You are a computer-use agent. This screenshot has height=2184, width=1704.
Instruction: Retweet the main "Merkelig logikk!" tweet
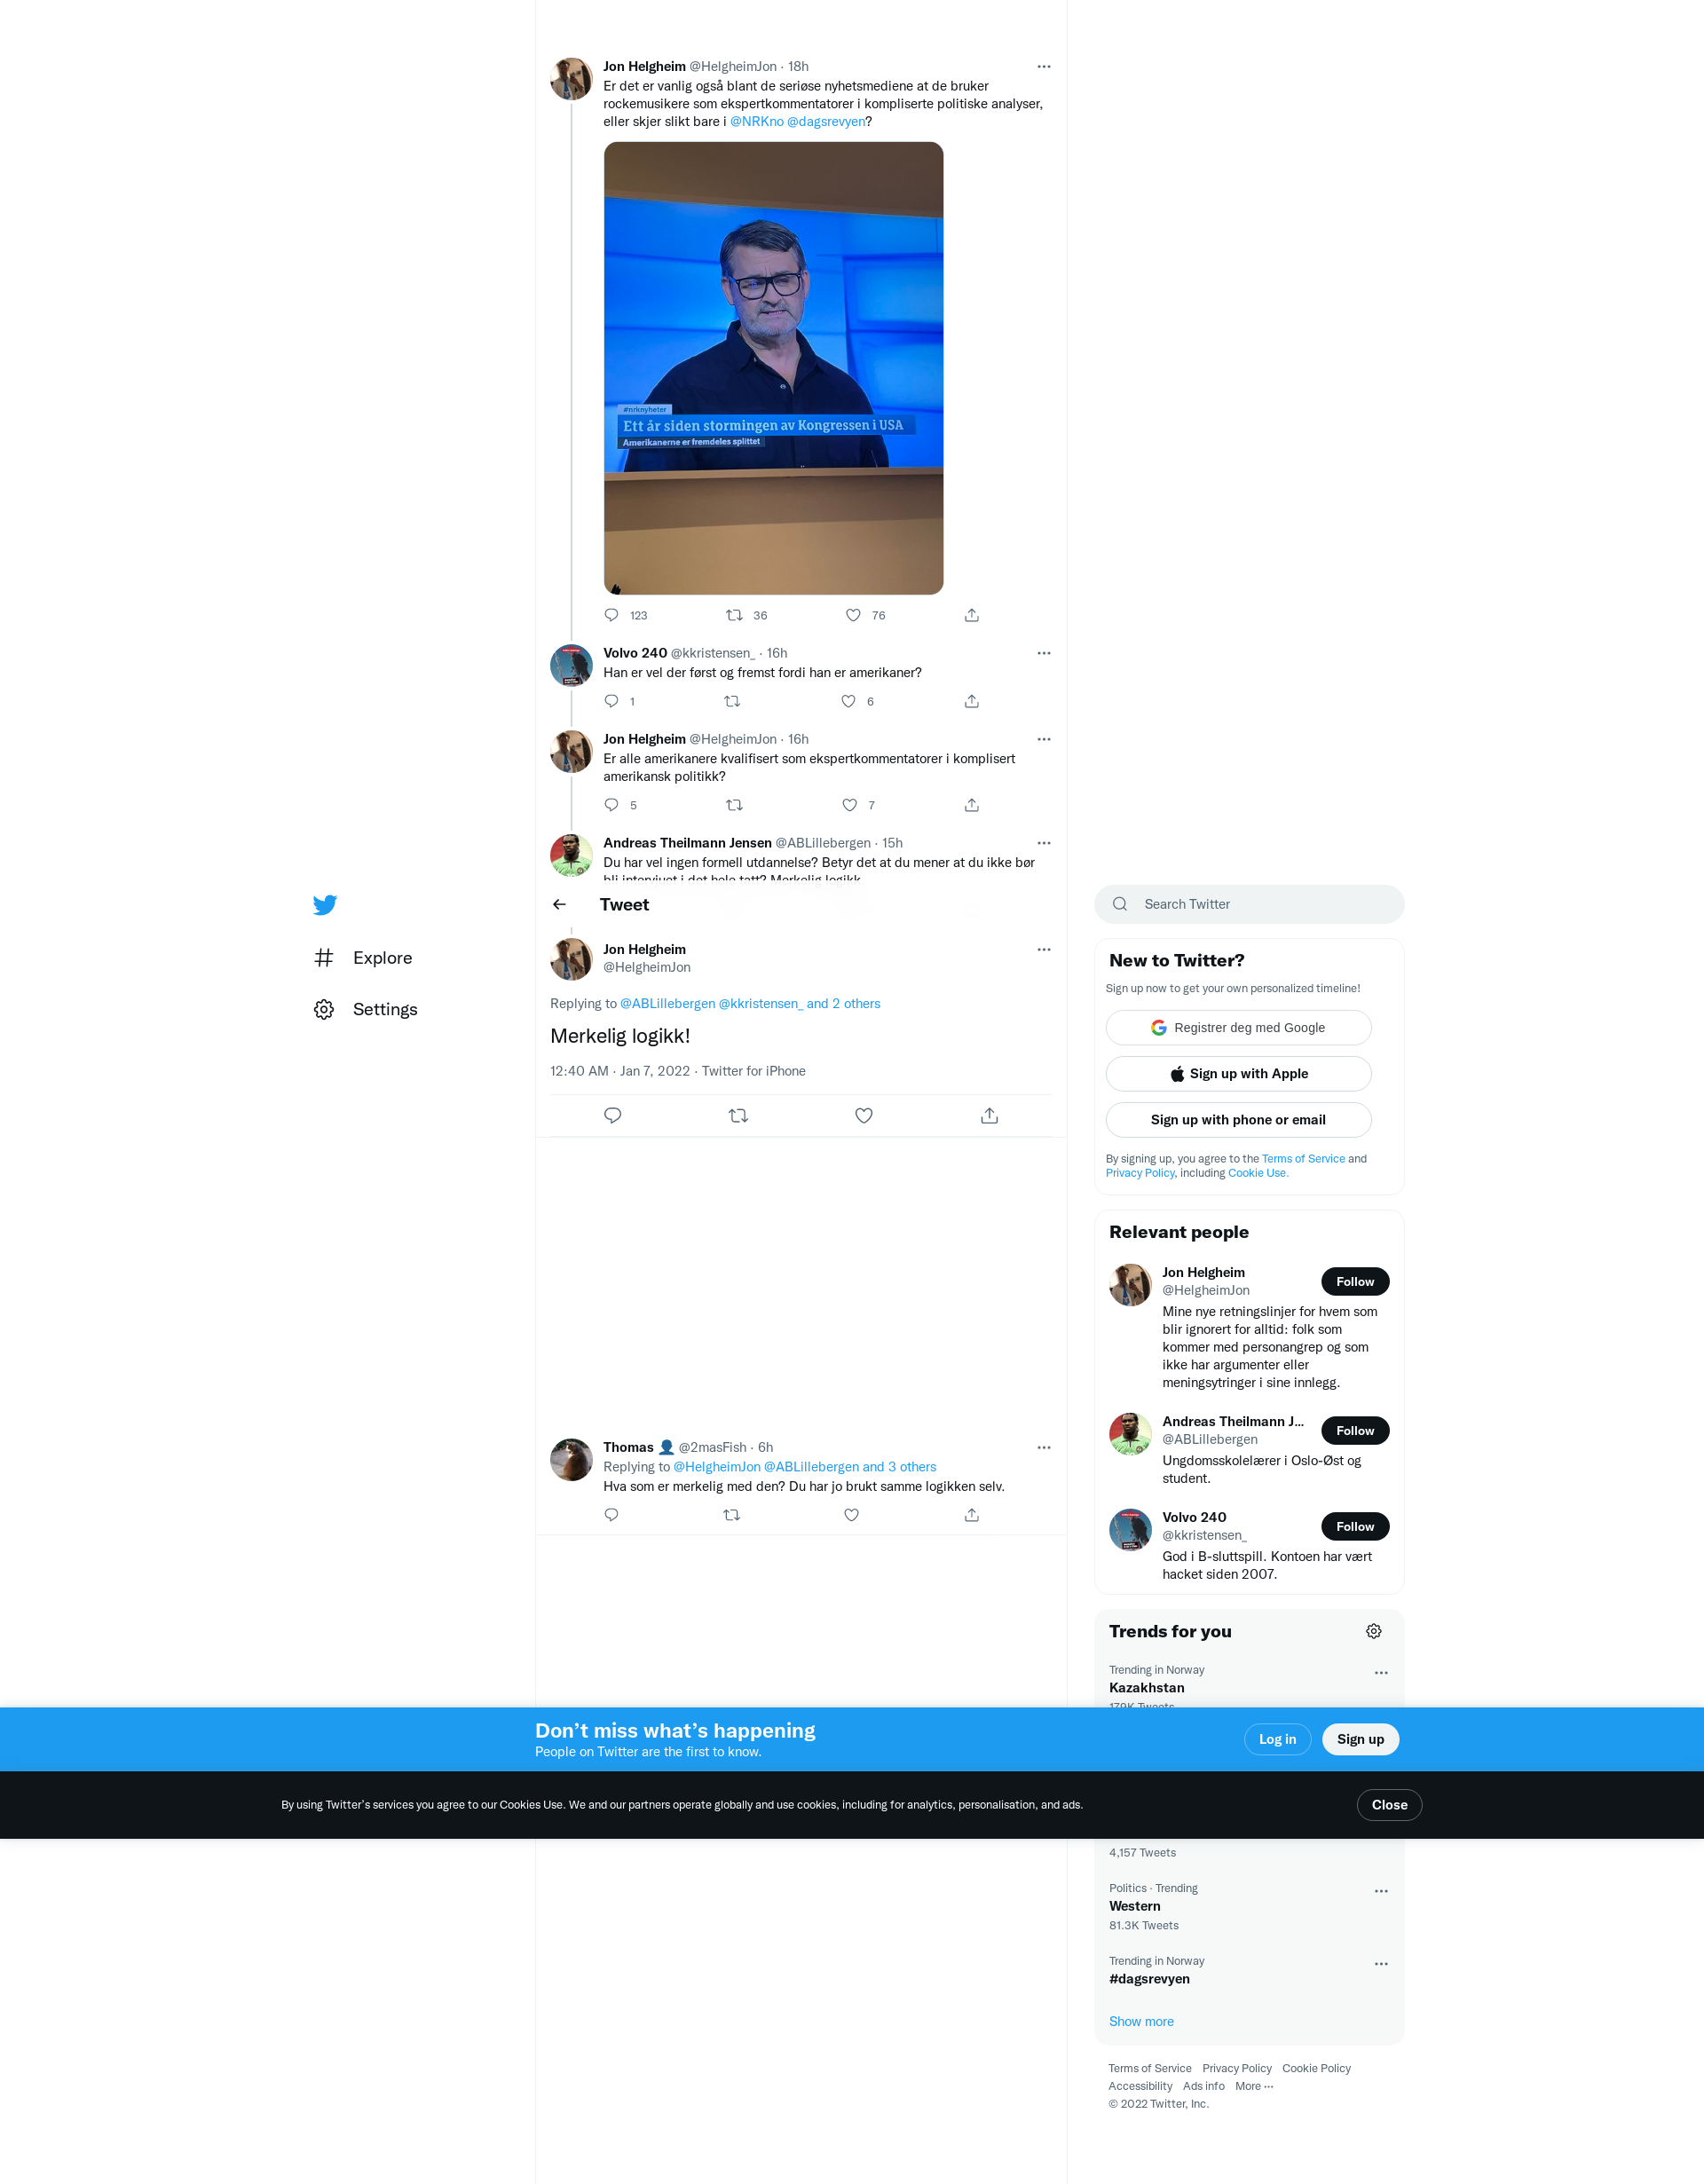[x=738, y=1115]
